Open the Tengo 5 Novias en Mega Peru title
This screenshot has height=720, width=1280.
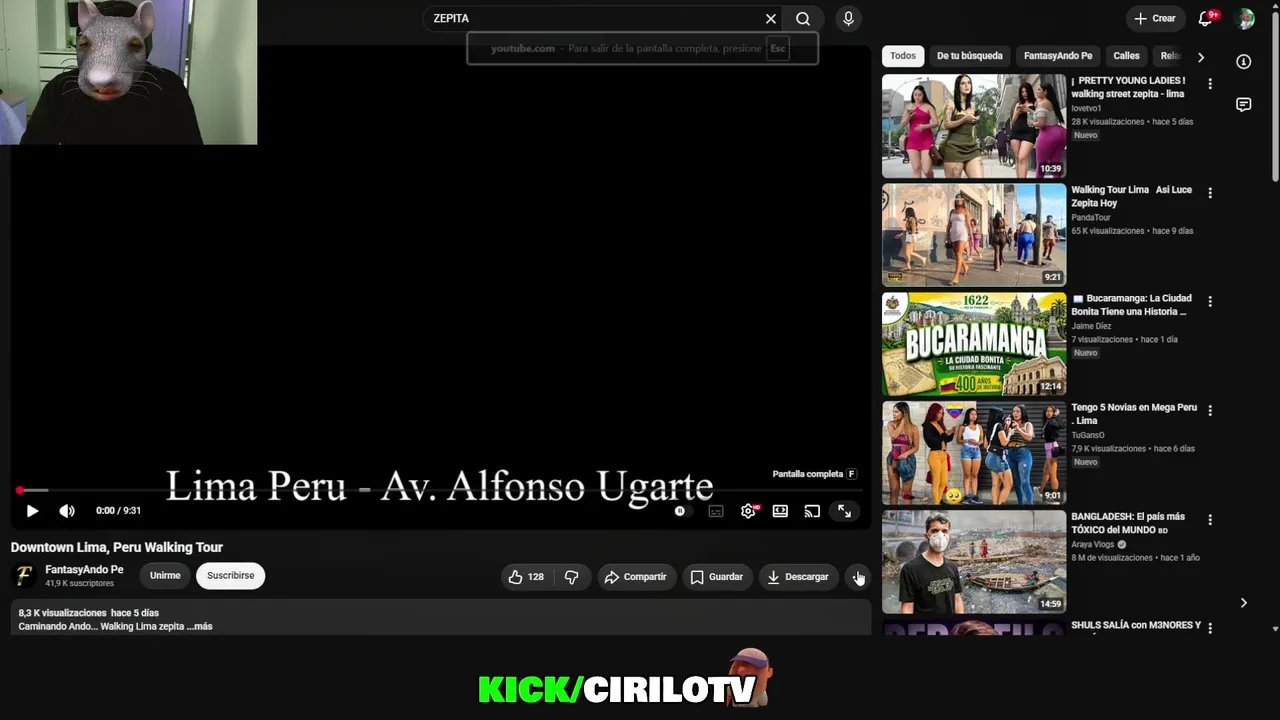pyautogui.click(x=1134, y=414)
